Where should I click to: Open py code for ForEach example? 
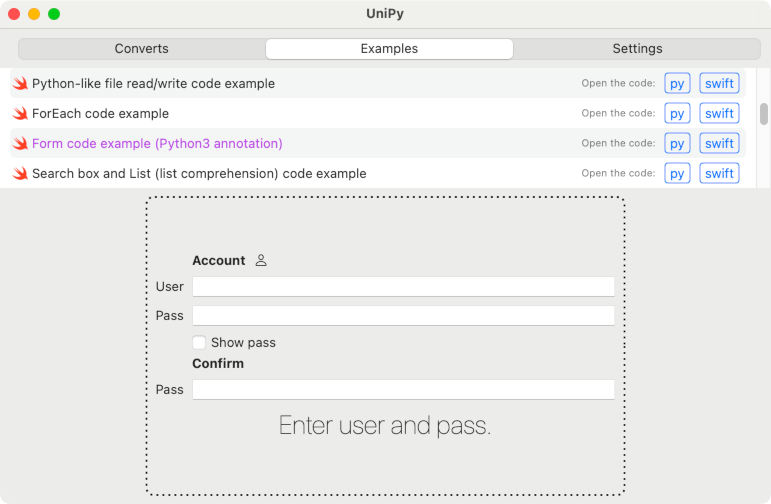click(677, 114)
